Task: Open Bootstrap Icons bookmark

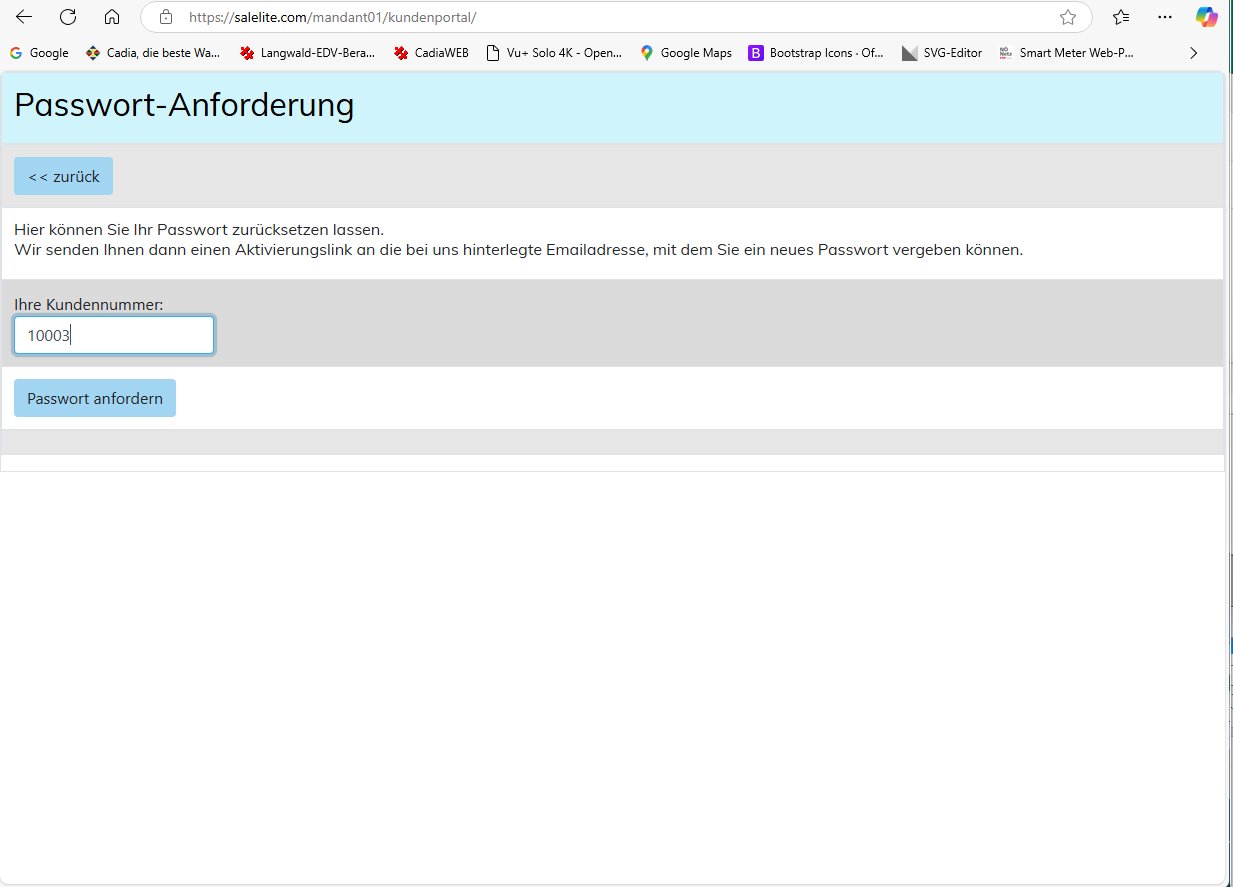Action: (x=816, y=53)
